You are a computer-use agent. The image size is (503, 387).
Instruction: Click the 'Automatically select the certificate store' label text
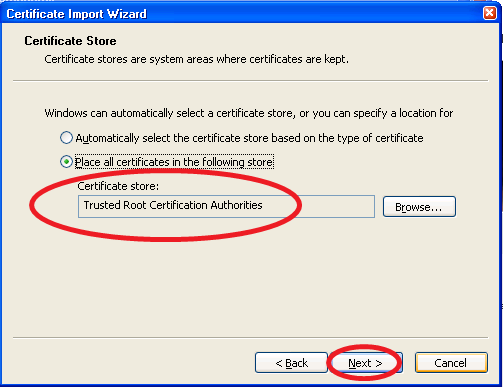click(249, 138)
